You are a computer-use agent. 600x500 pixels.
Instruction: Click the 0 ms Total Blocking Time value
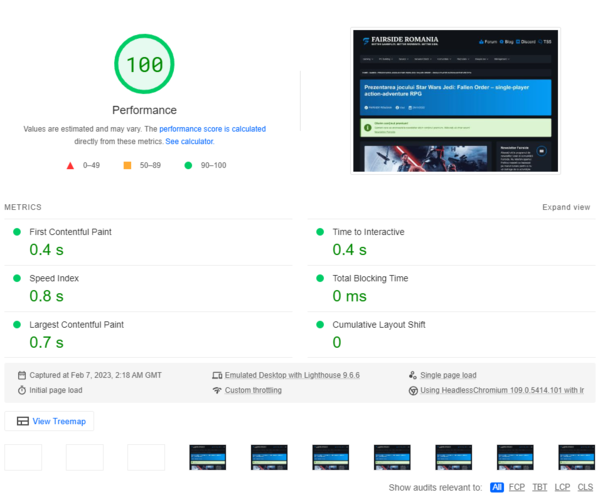tap(349, 296)
